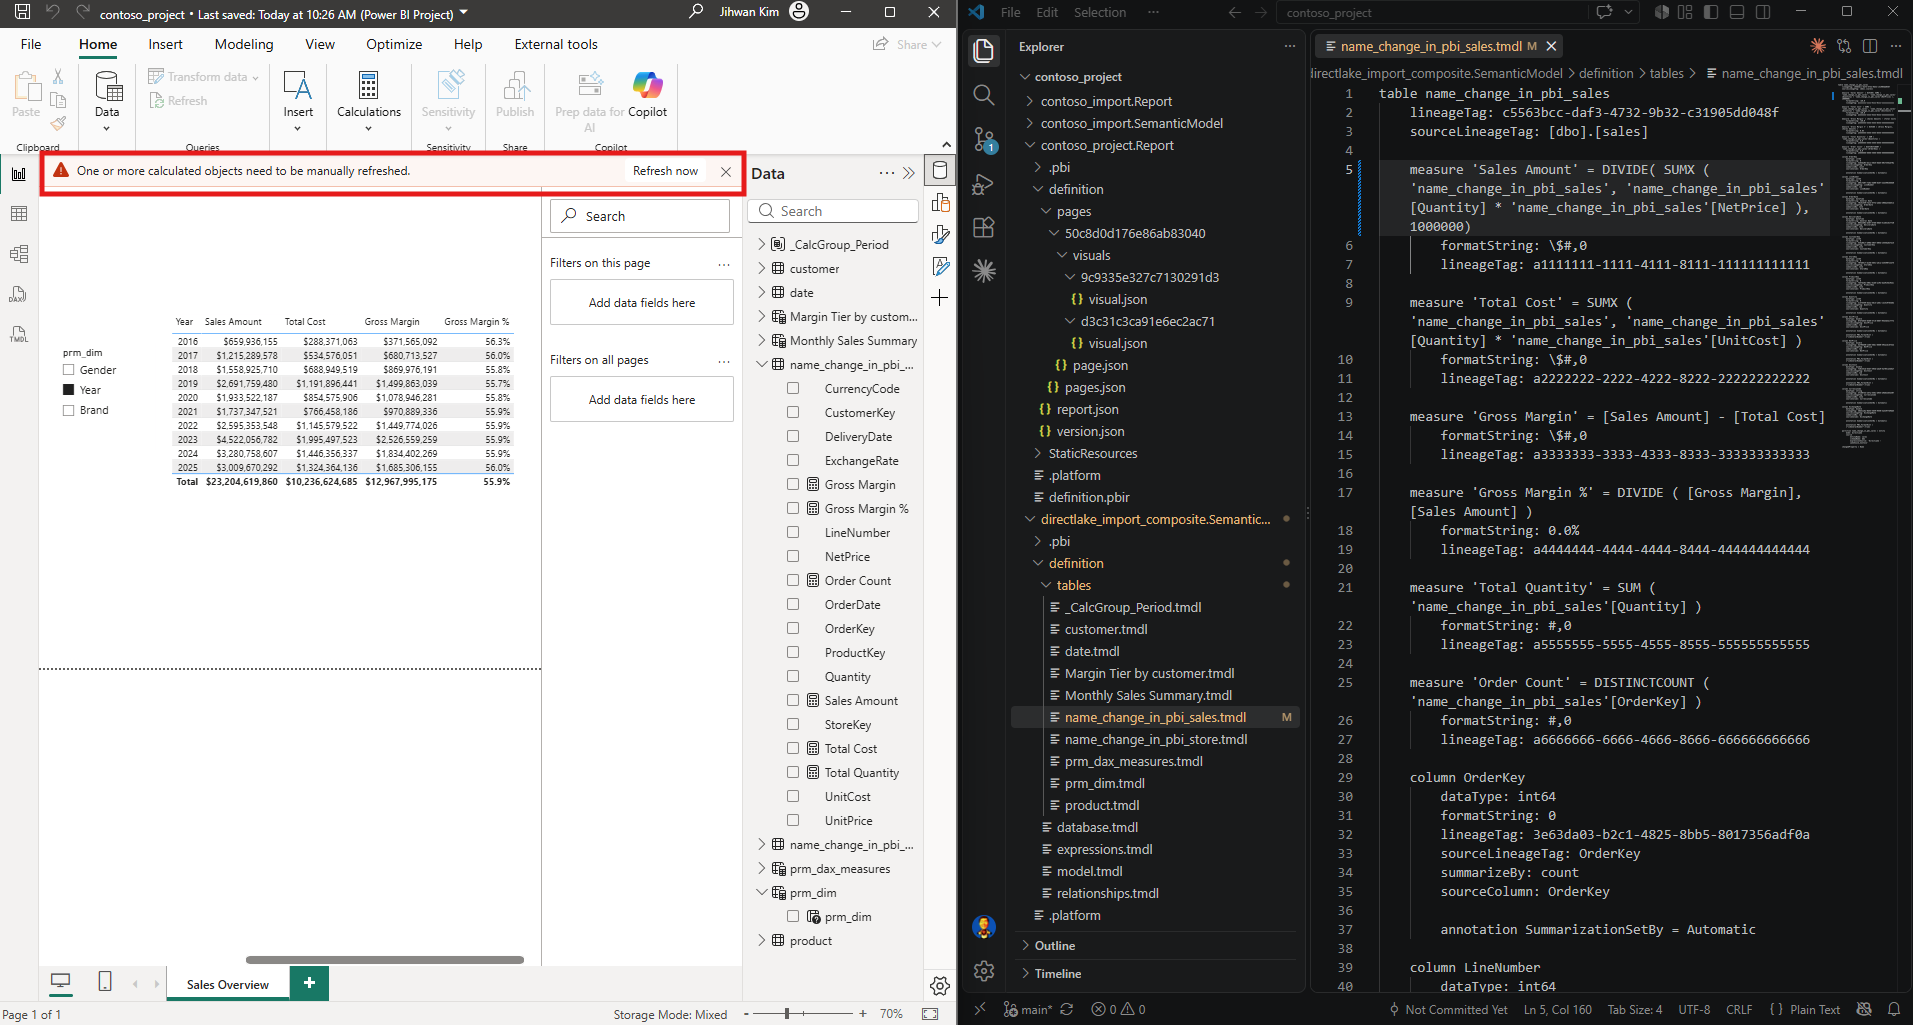Click desktop layout icon in Power BI footer

(x=61, y=982)
